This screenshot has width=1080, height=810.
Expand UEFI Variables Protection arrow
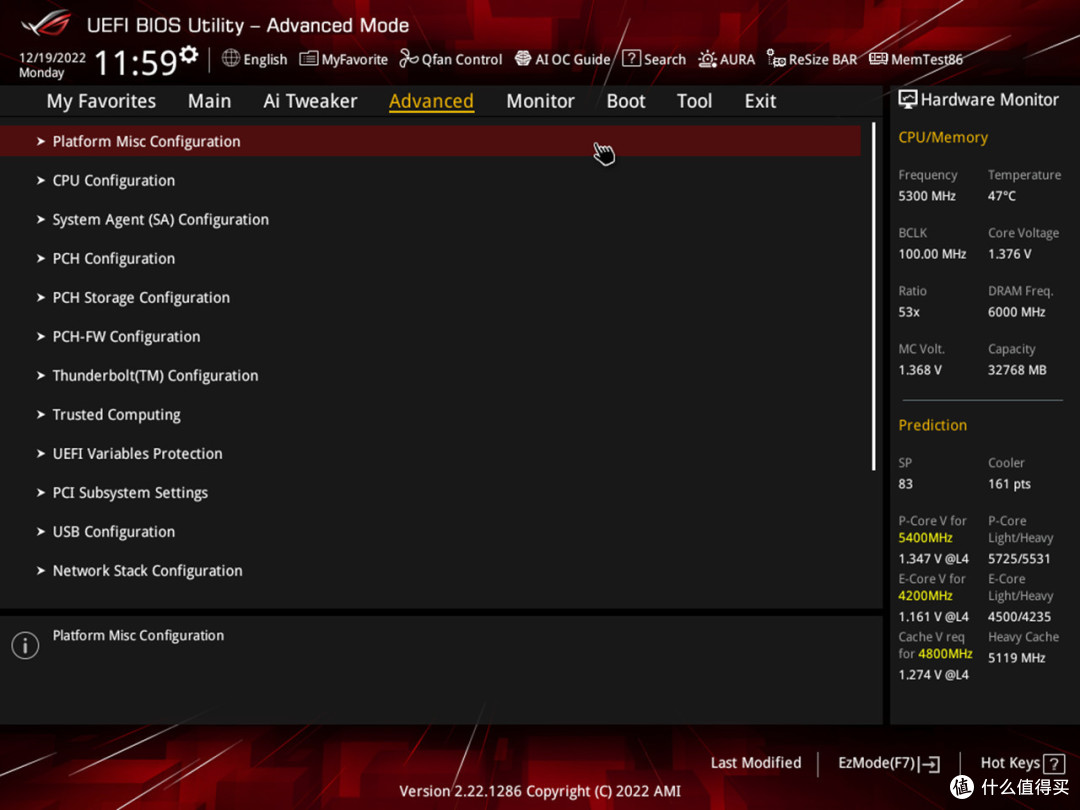[41, 454]
